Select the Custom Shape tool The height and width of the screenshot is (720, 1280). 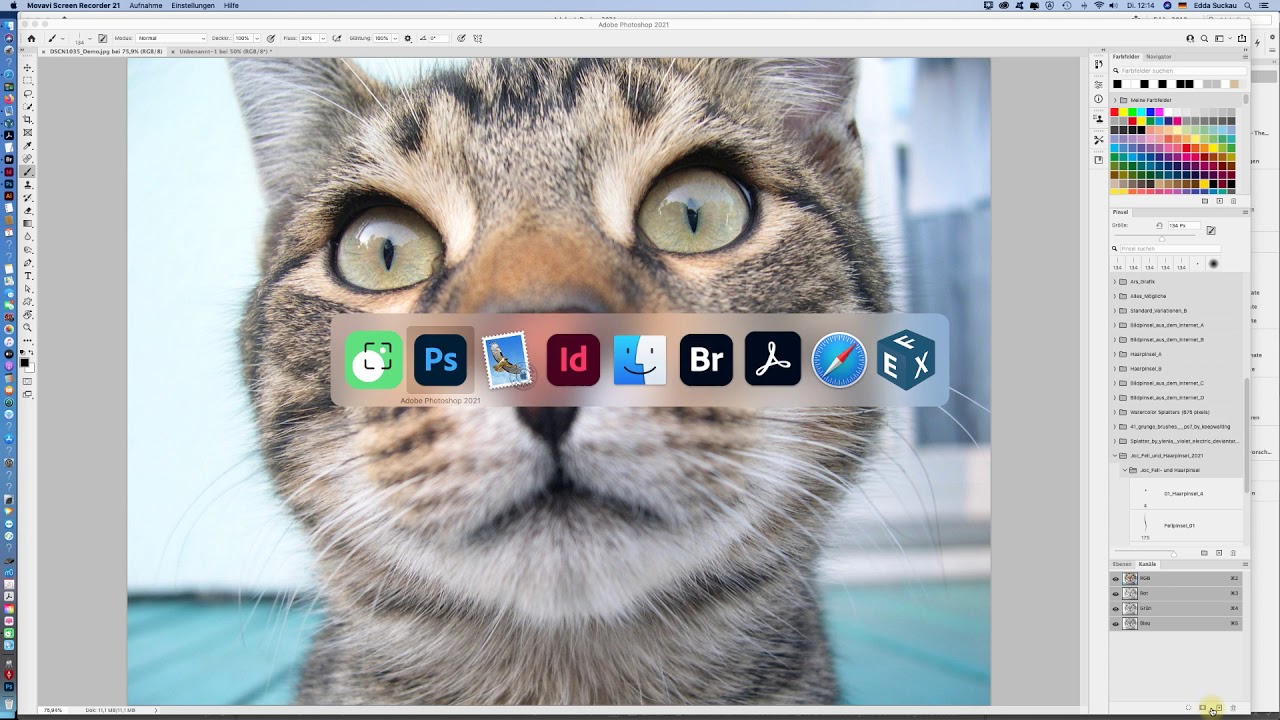click(x=28, y=301)
